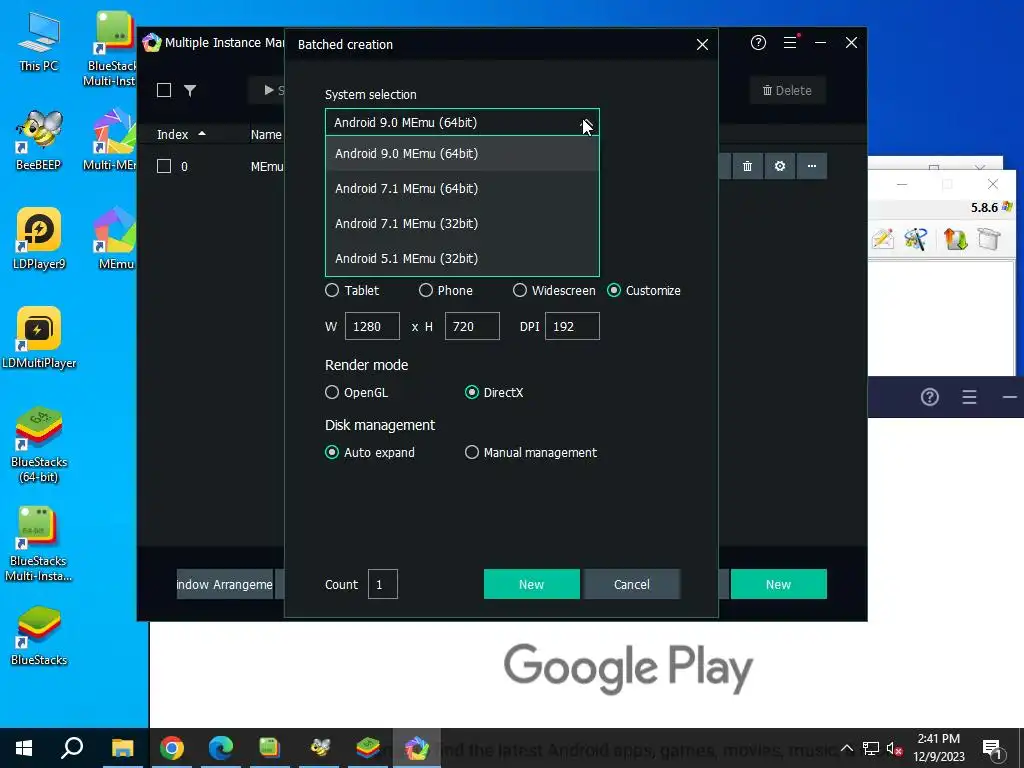Screen dimensions: 1024x768
Task: Open the more options ellipsis for MEmu row
Action: [812, 166]
